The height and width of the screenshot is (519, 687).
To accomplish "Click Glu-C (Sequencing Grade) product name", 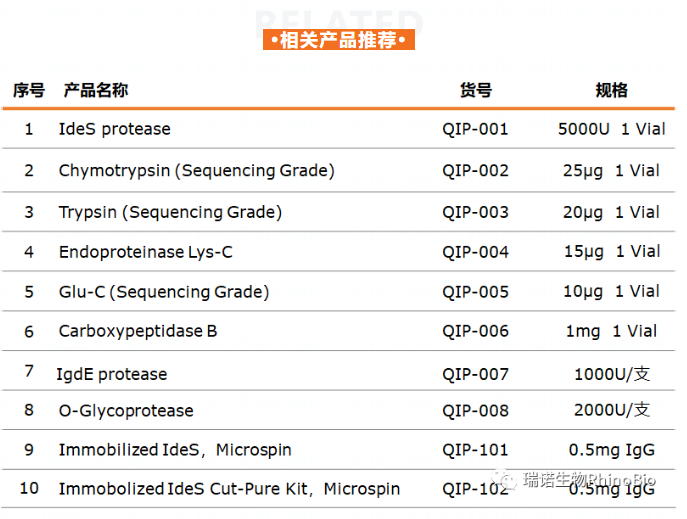I will pyautogui.click(x=164, y=292).
